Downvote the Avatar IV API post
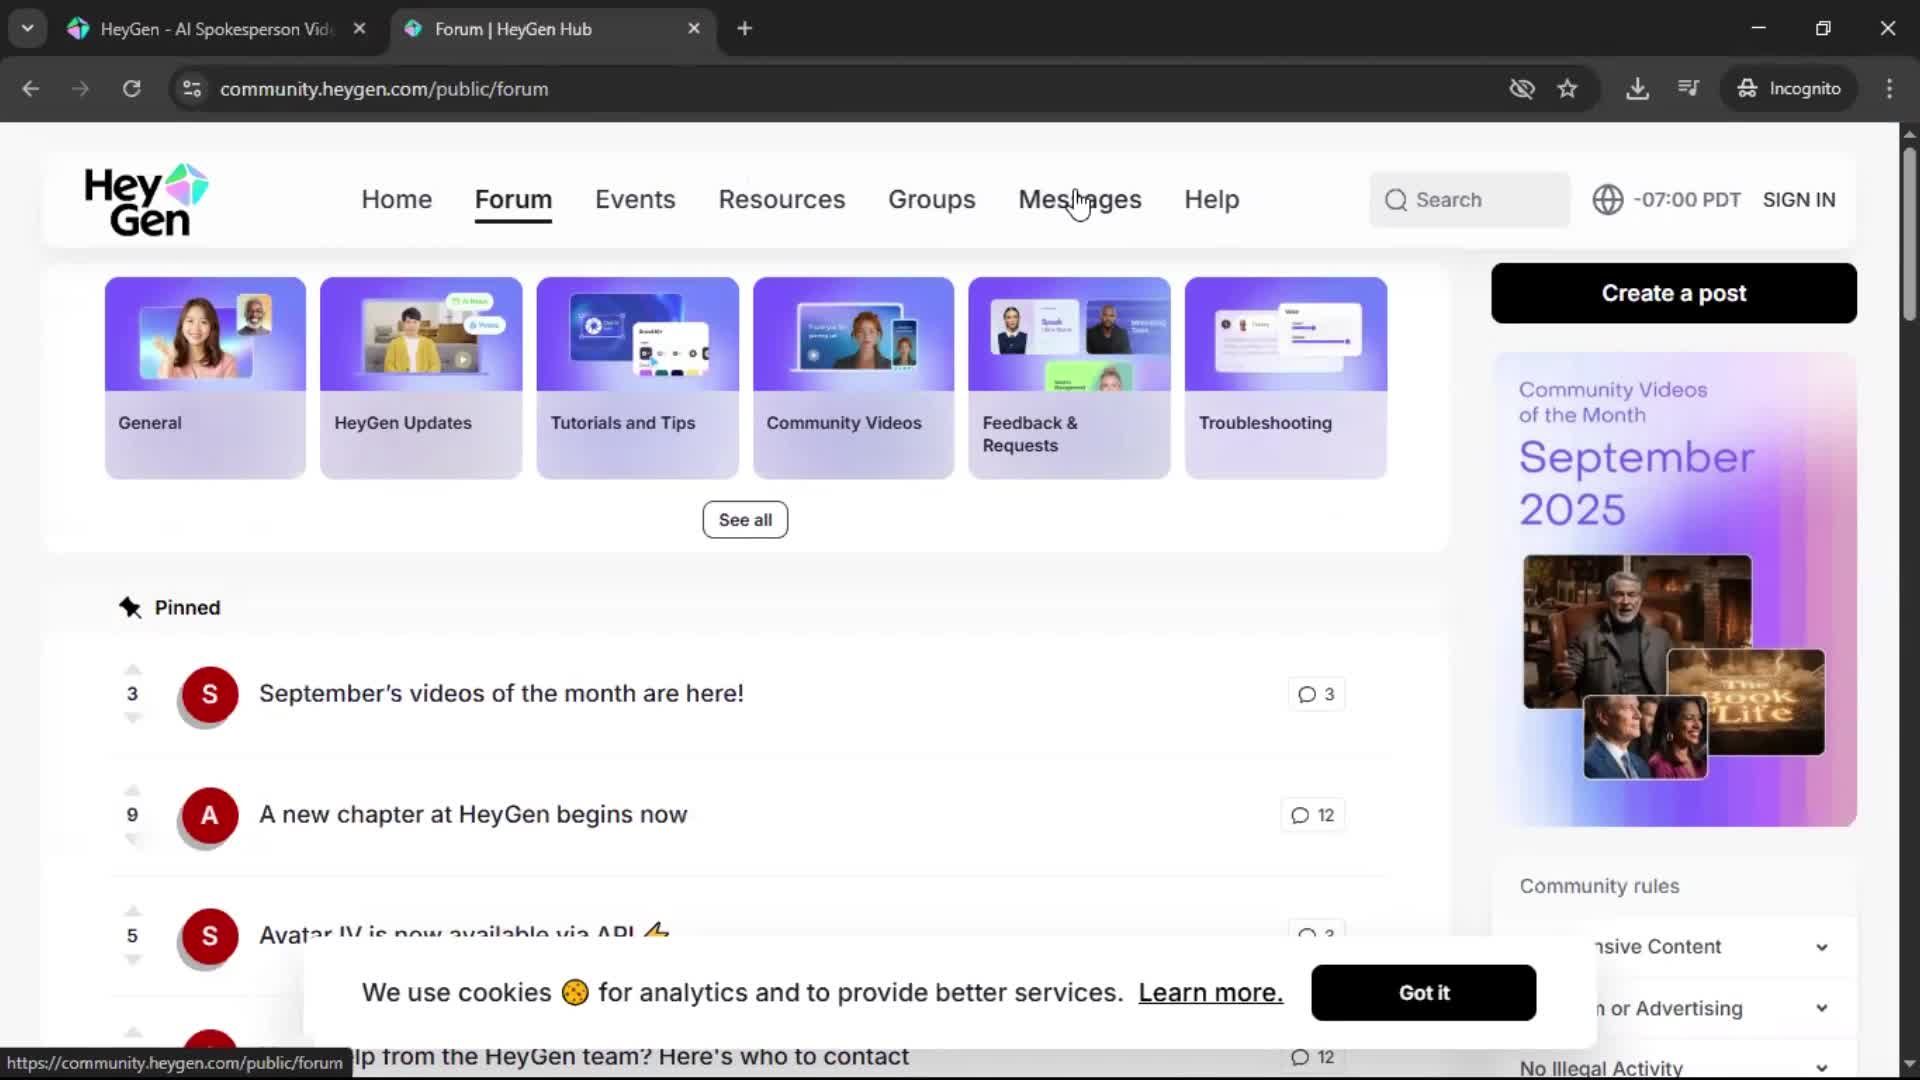1920x1080 pixels. pyautogui.click(x=132, y=960)
